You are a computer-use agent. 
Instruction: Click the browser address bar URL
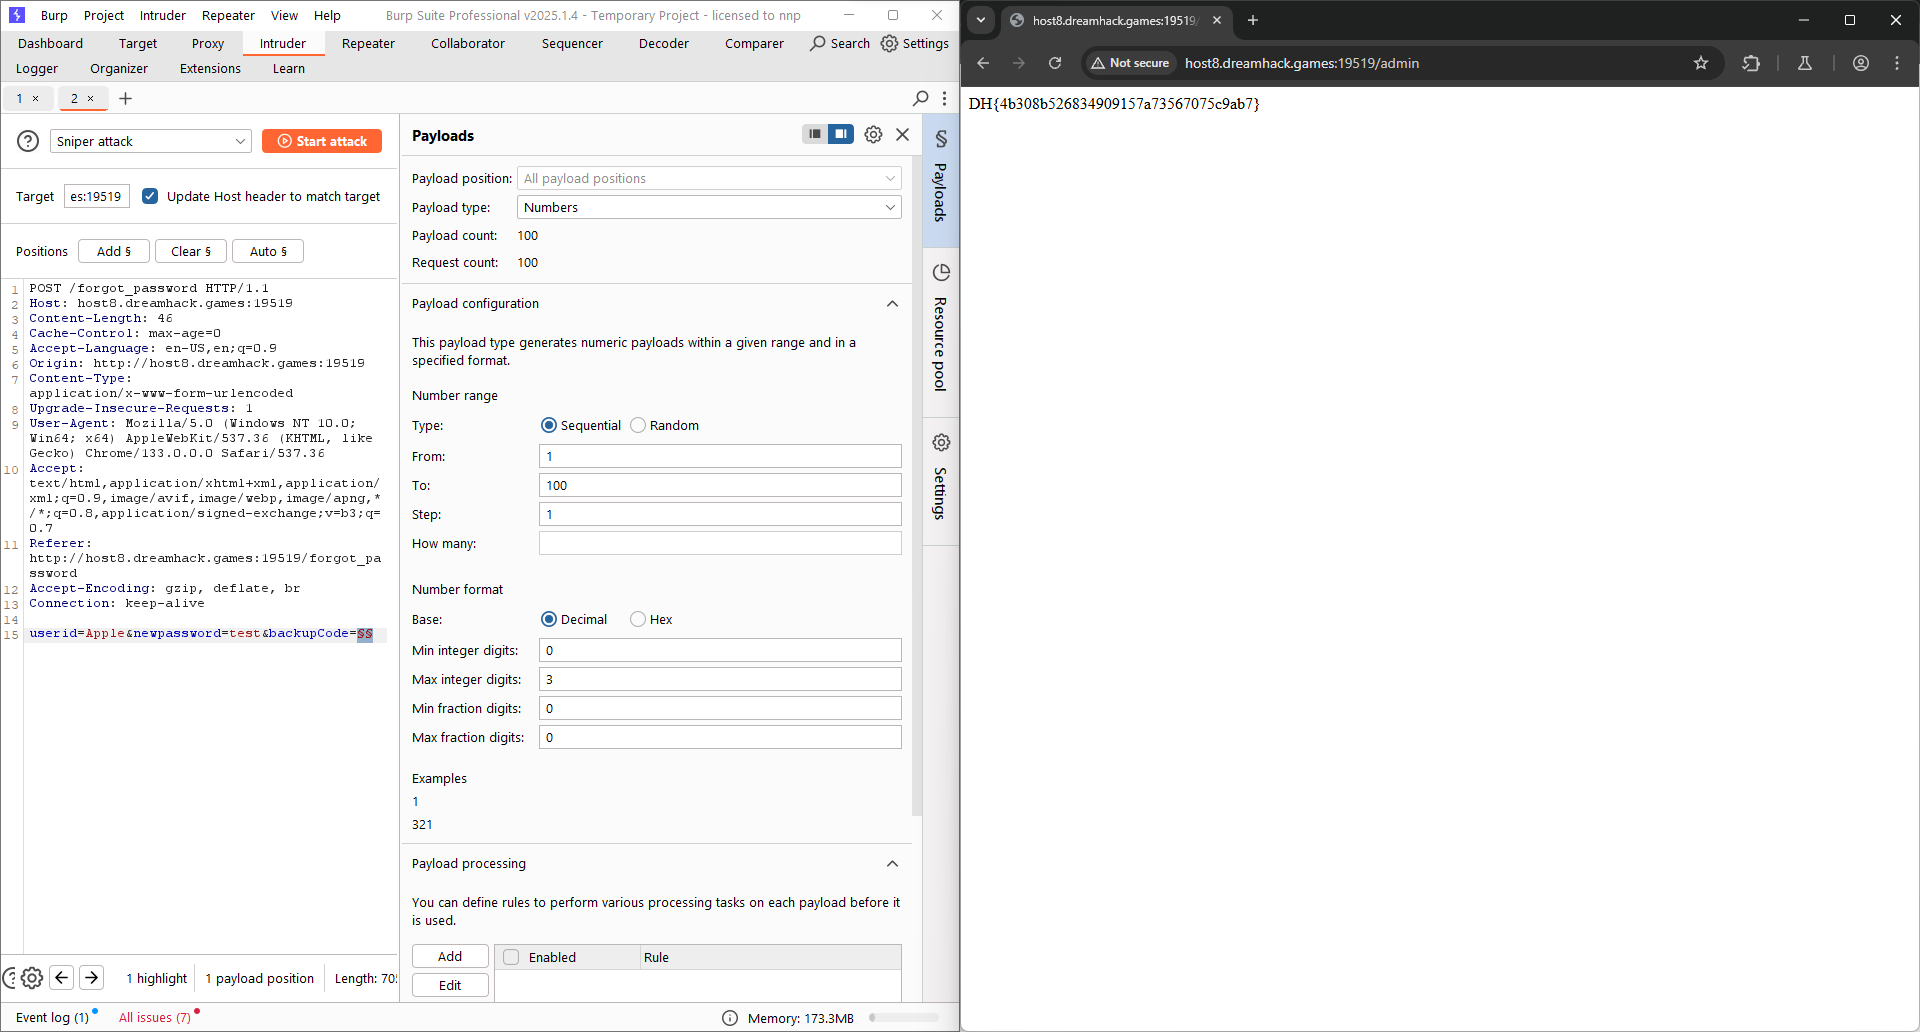pos(1301,63)
